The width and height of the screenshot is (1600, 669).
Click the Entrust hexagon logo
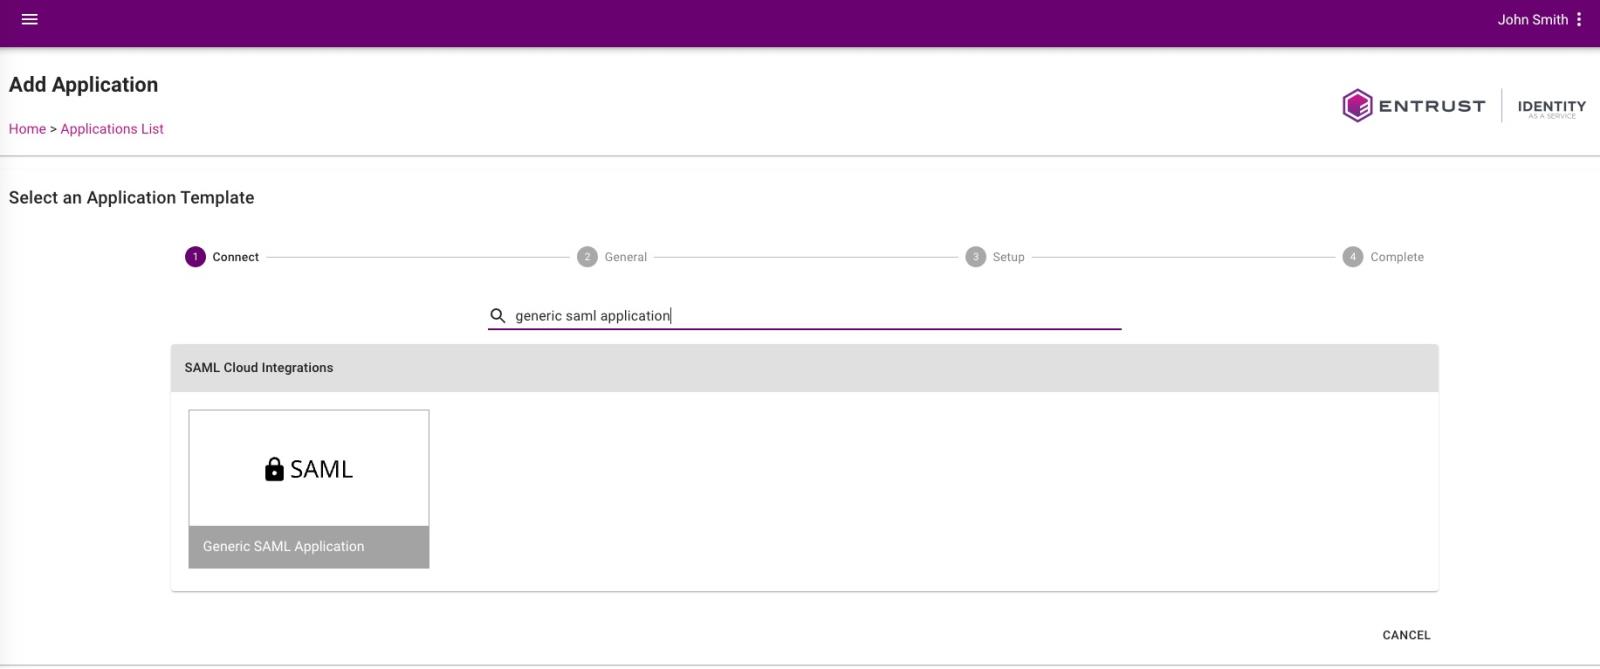[1357, 106]
